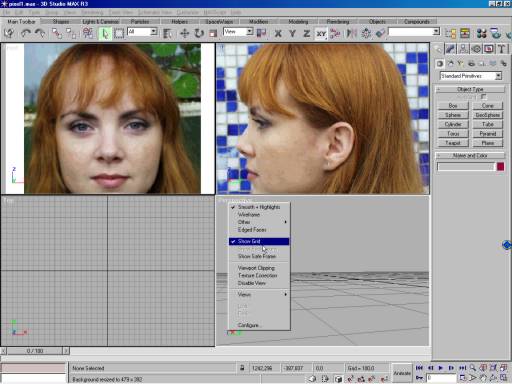Expand the Views submenu in viewport menu
Screen dimensions: 512x384
(259, 294)
